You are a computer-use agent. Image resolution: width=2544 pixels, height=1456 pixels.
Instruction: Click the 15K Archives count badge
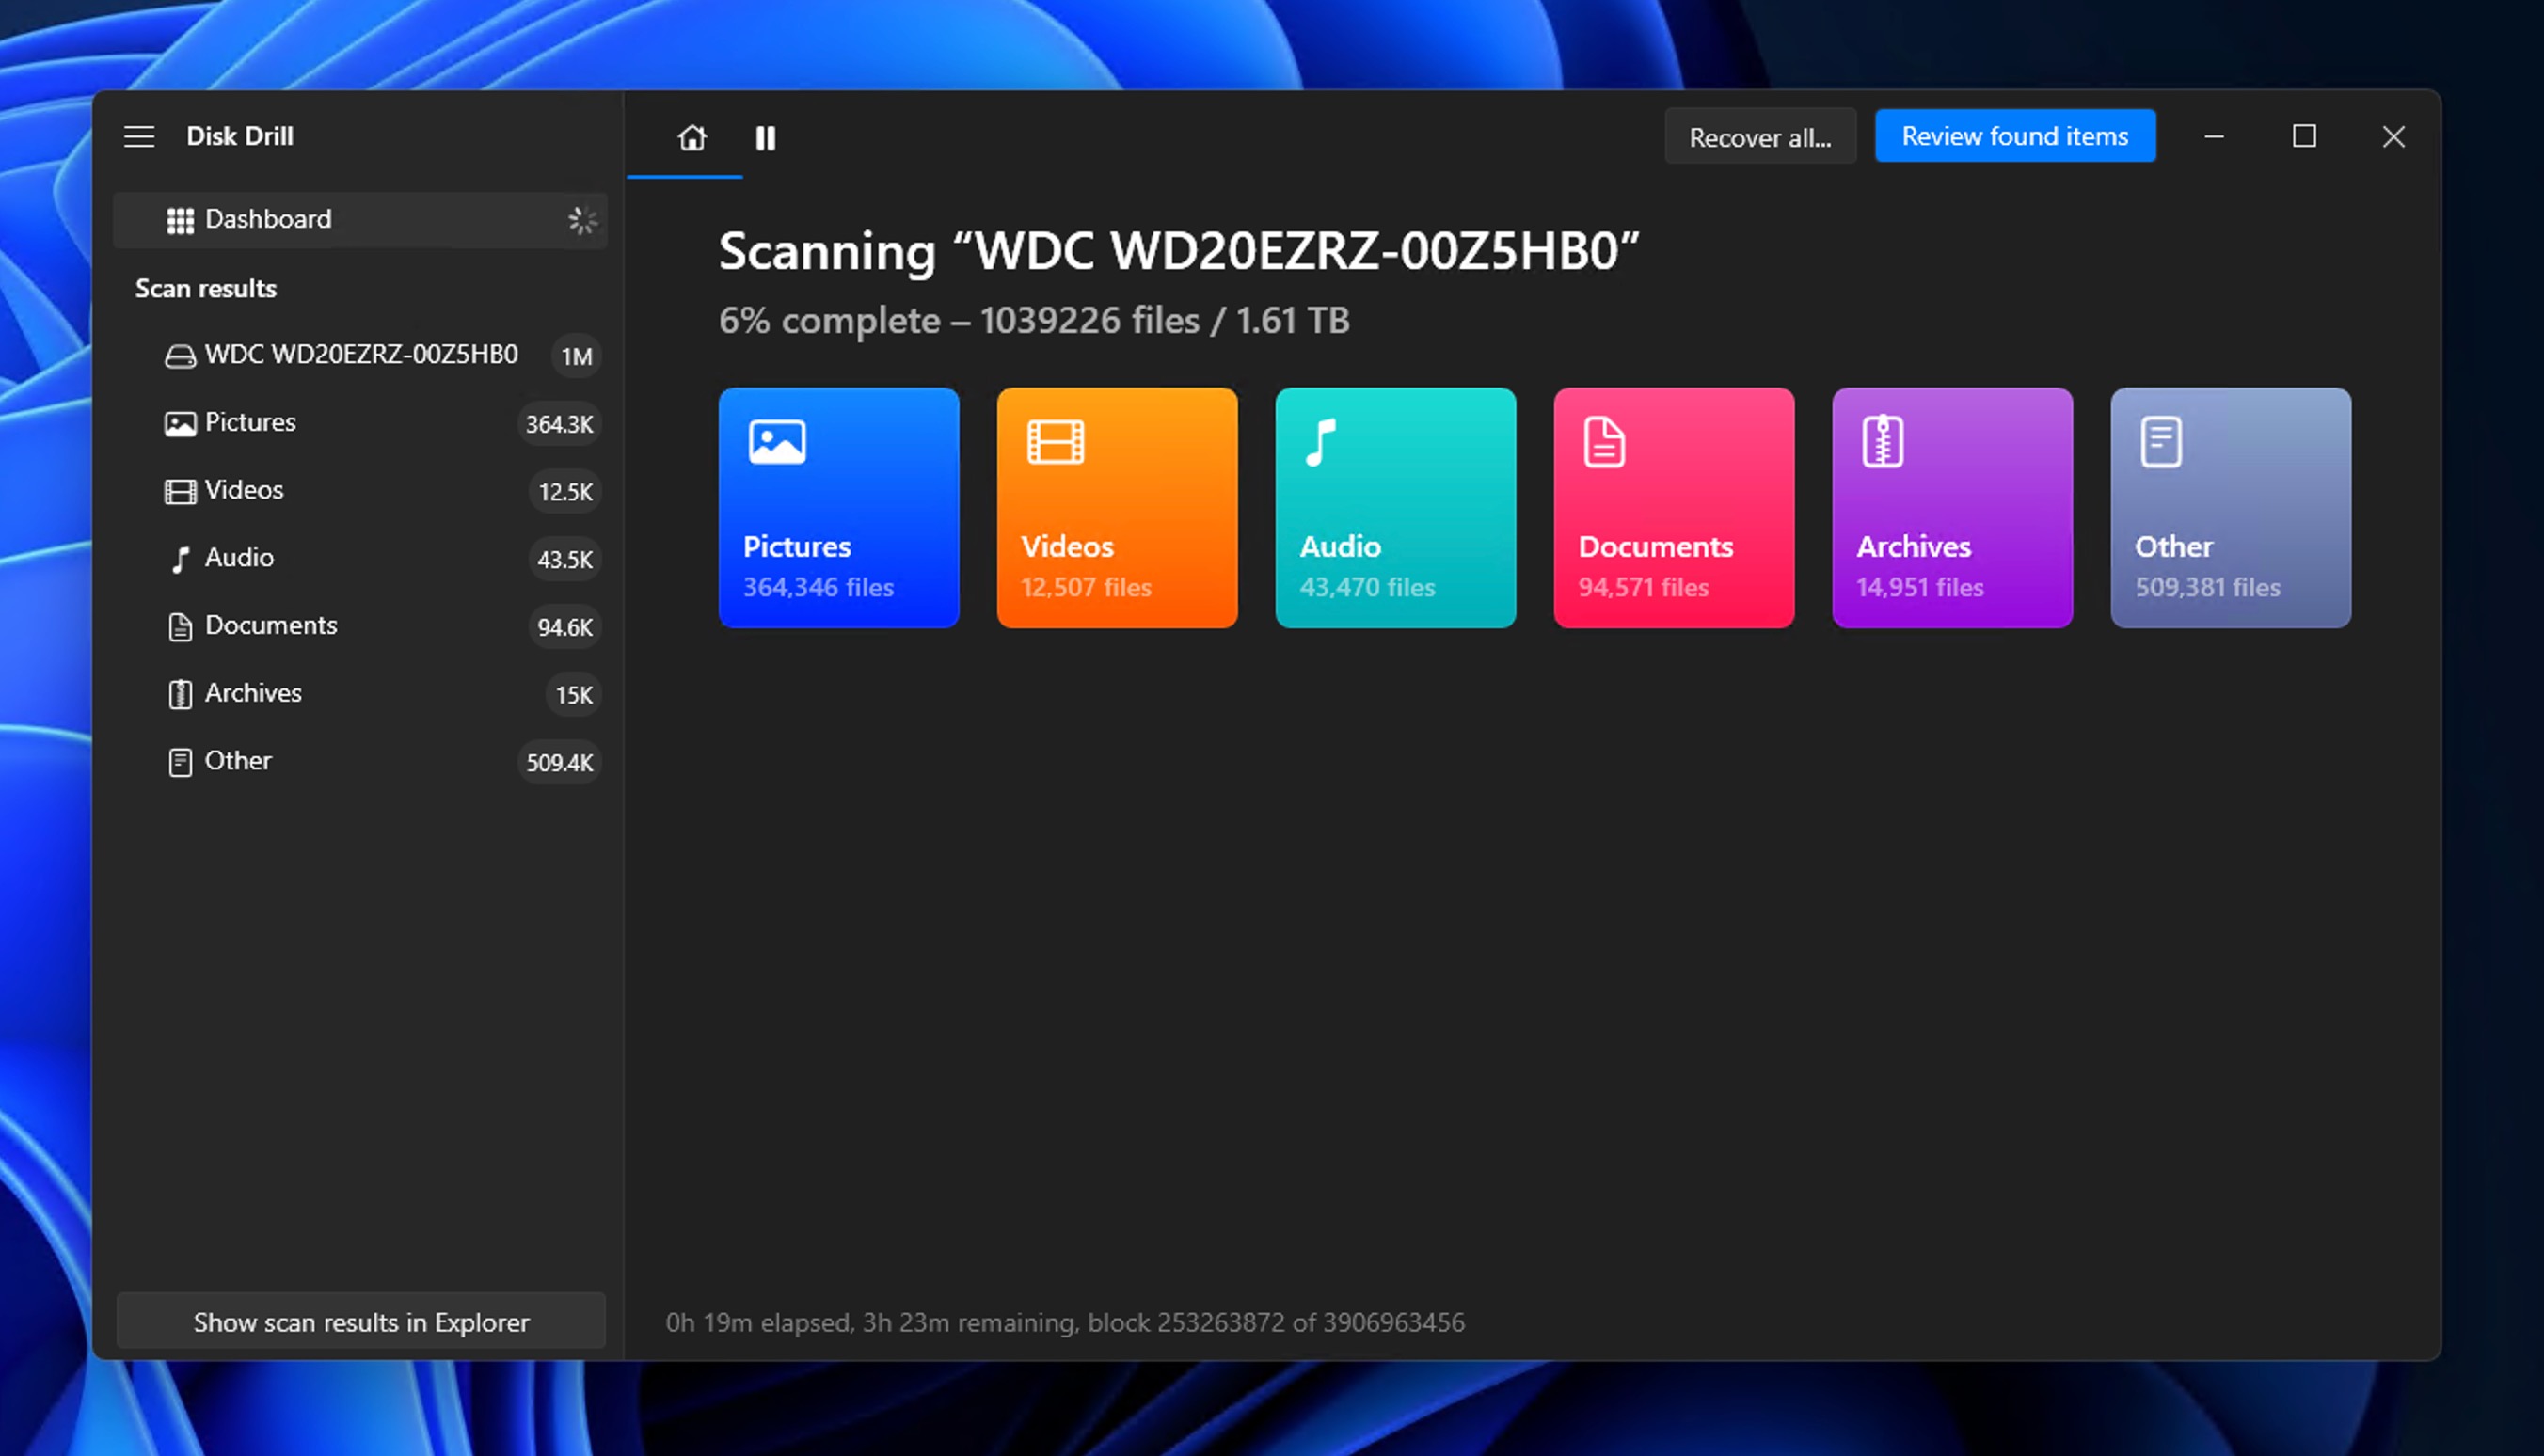coord(574,695)
